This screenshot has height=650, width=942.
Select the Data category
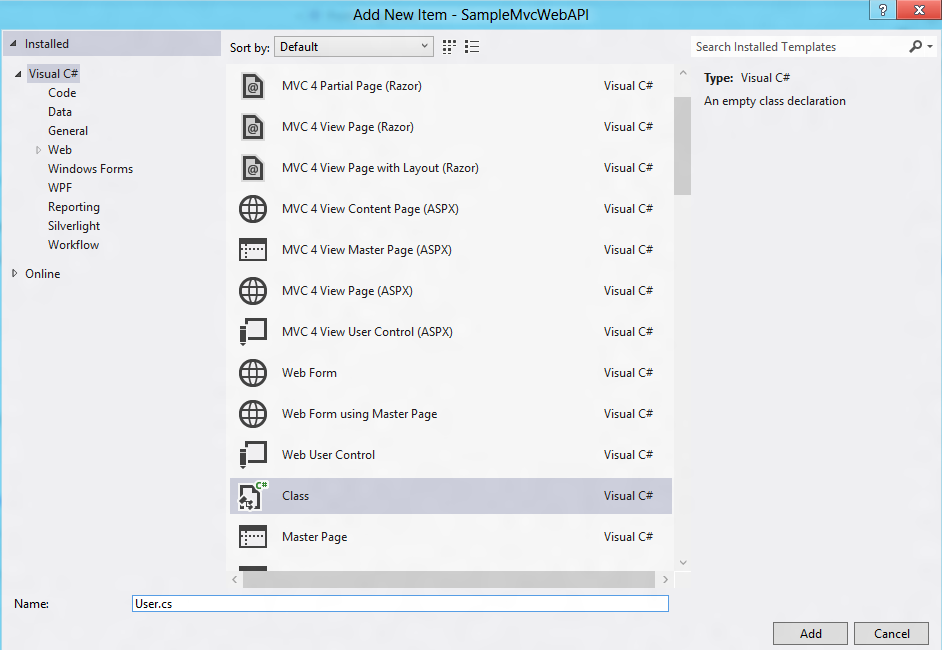59,112
